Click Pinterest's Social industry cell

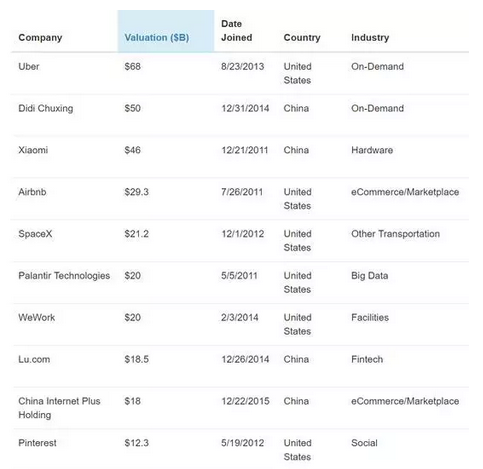(x=364, y=443)
